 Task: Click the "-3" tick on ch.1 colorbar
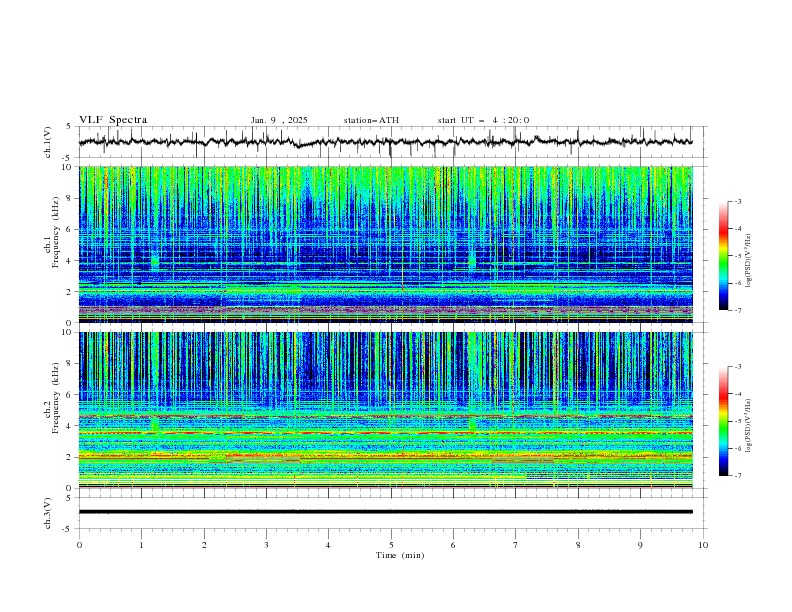pyautogui.click(x=737, y=201)
